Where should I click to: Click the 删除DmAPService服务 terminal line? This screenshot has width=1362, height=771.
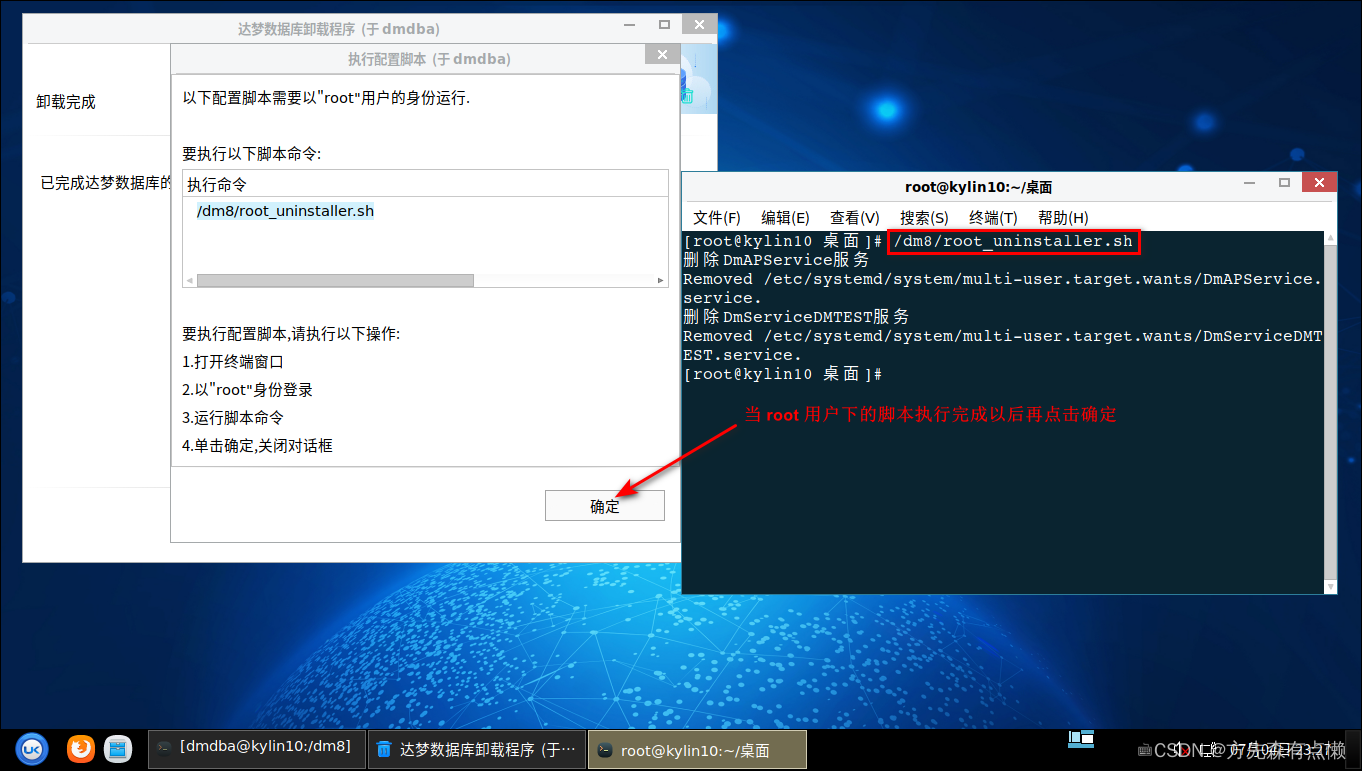point(776,260)
